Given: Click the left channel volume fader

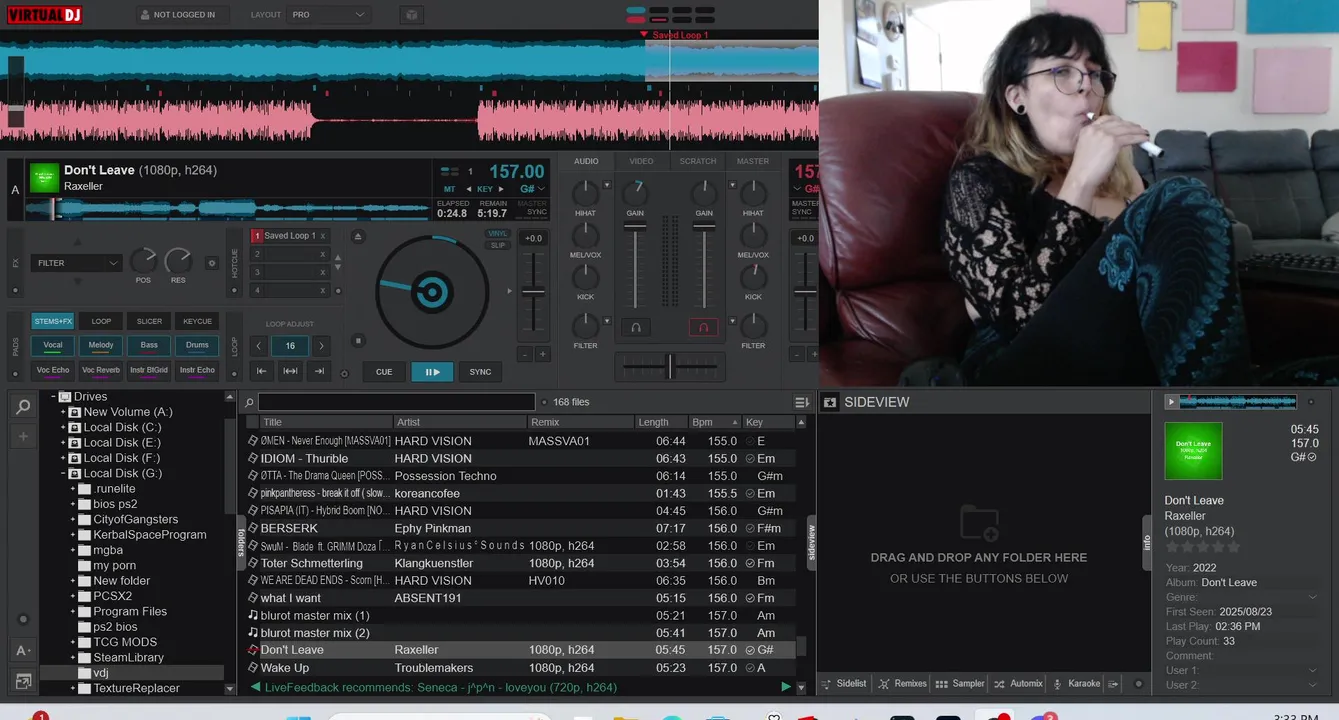Looking at the screenshot, I should 635,265.
